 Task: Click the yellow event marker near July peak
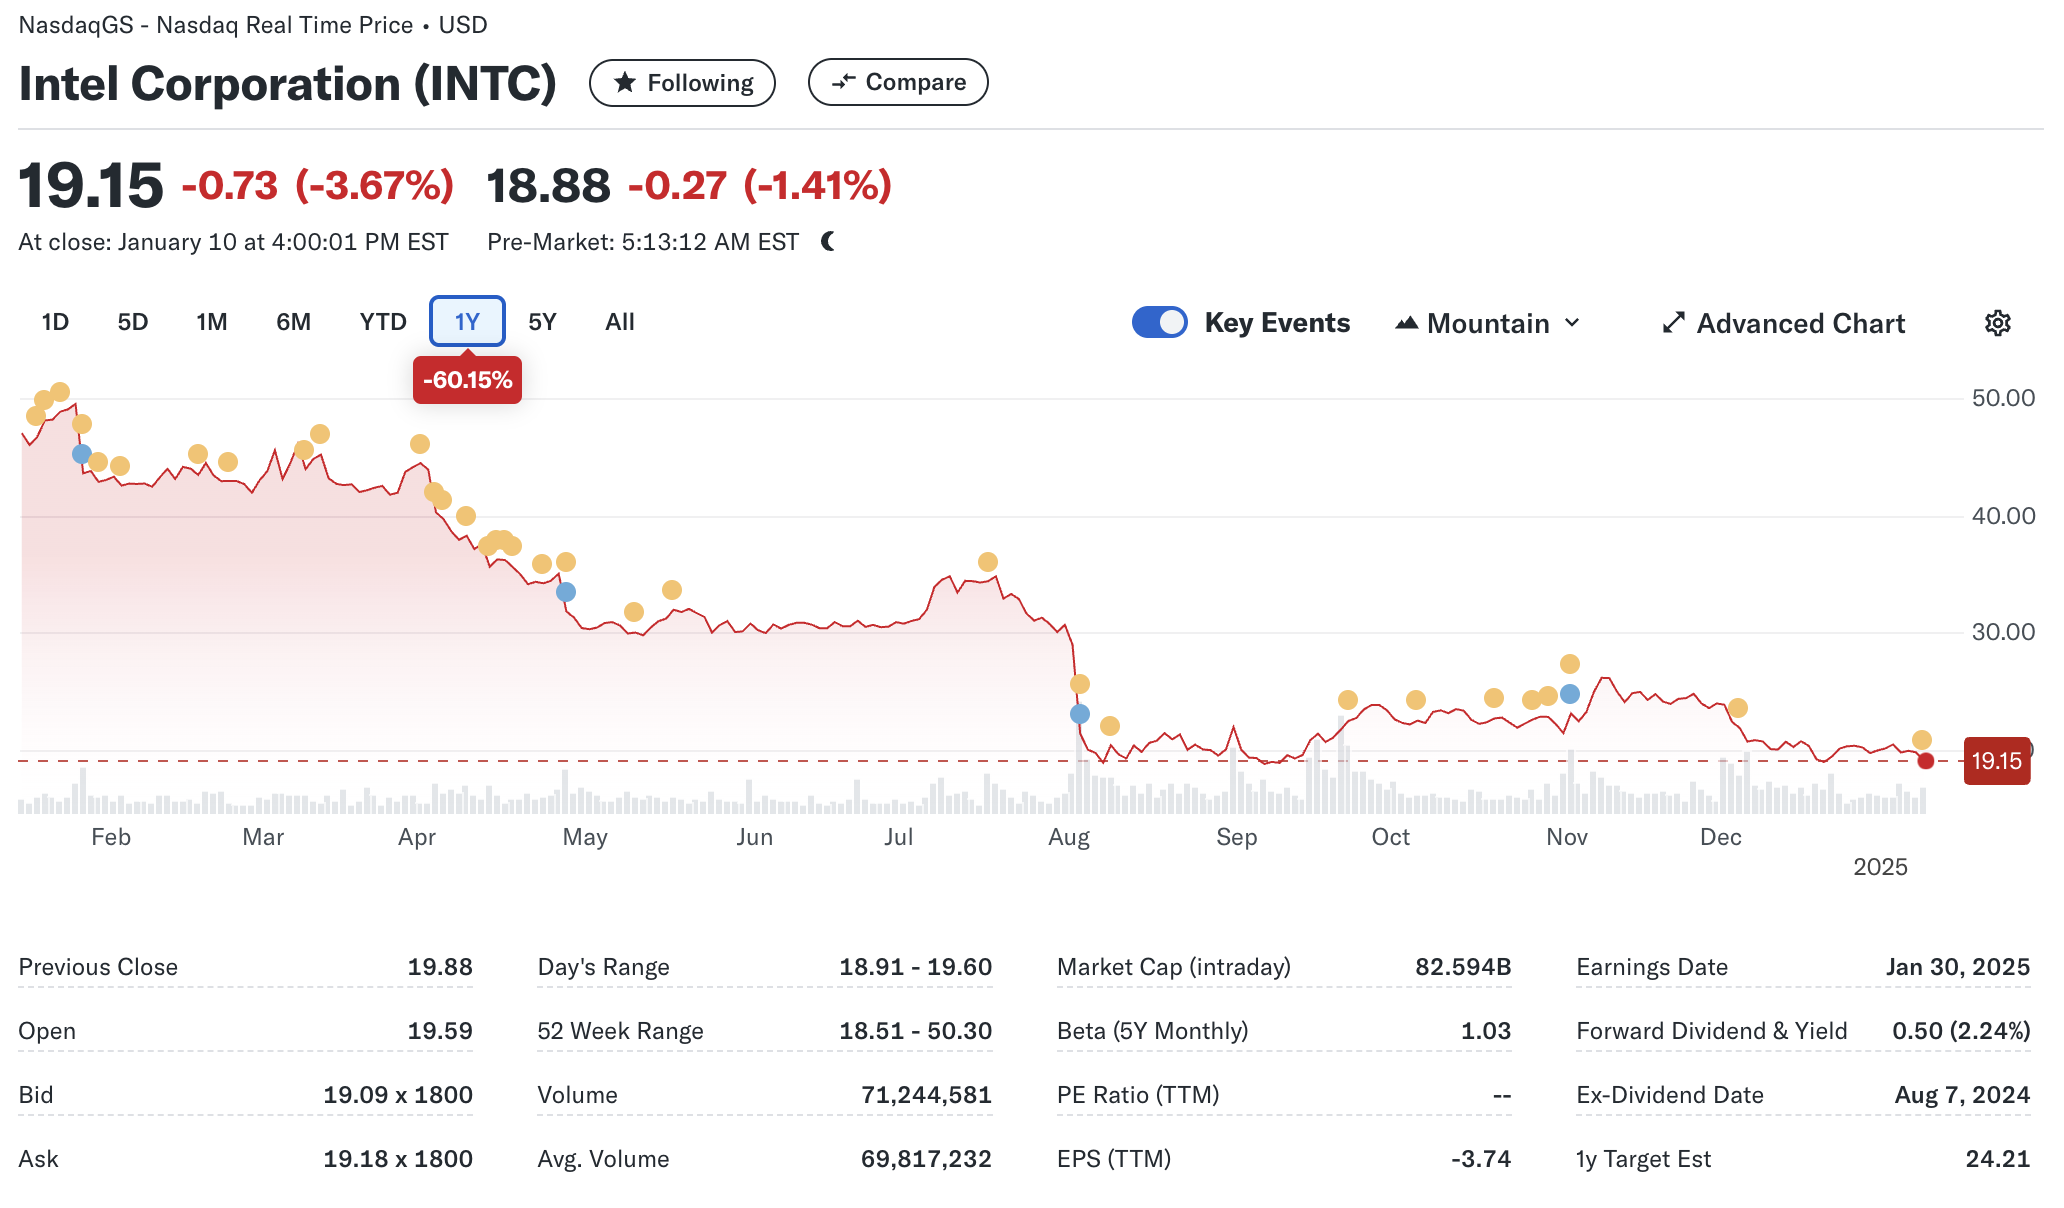tap(988, 562)
